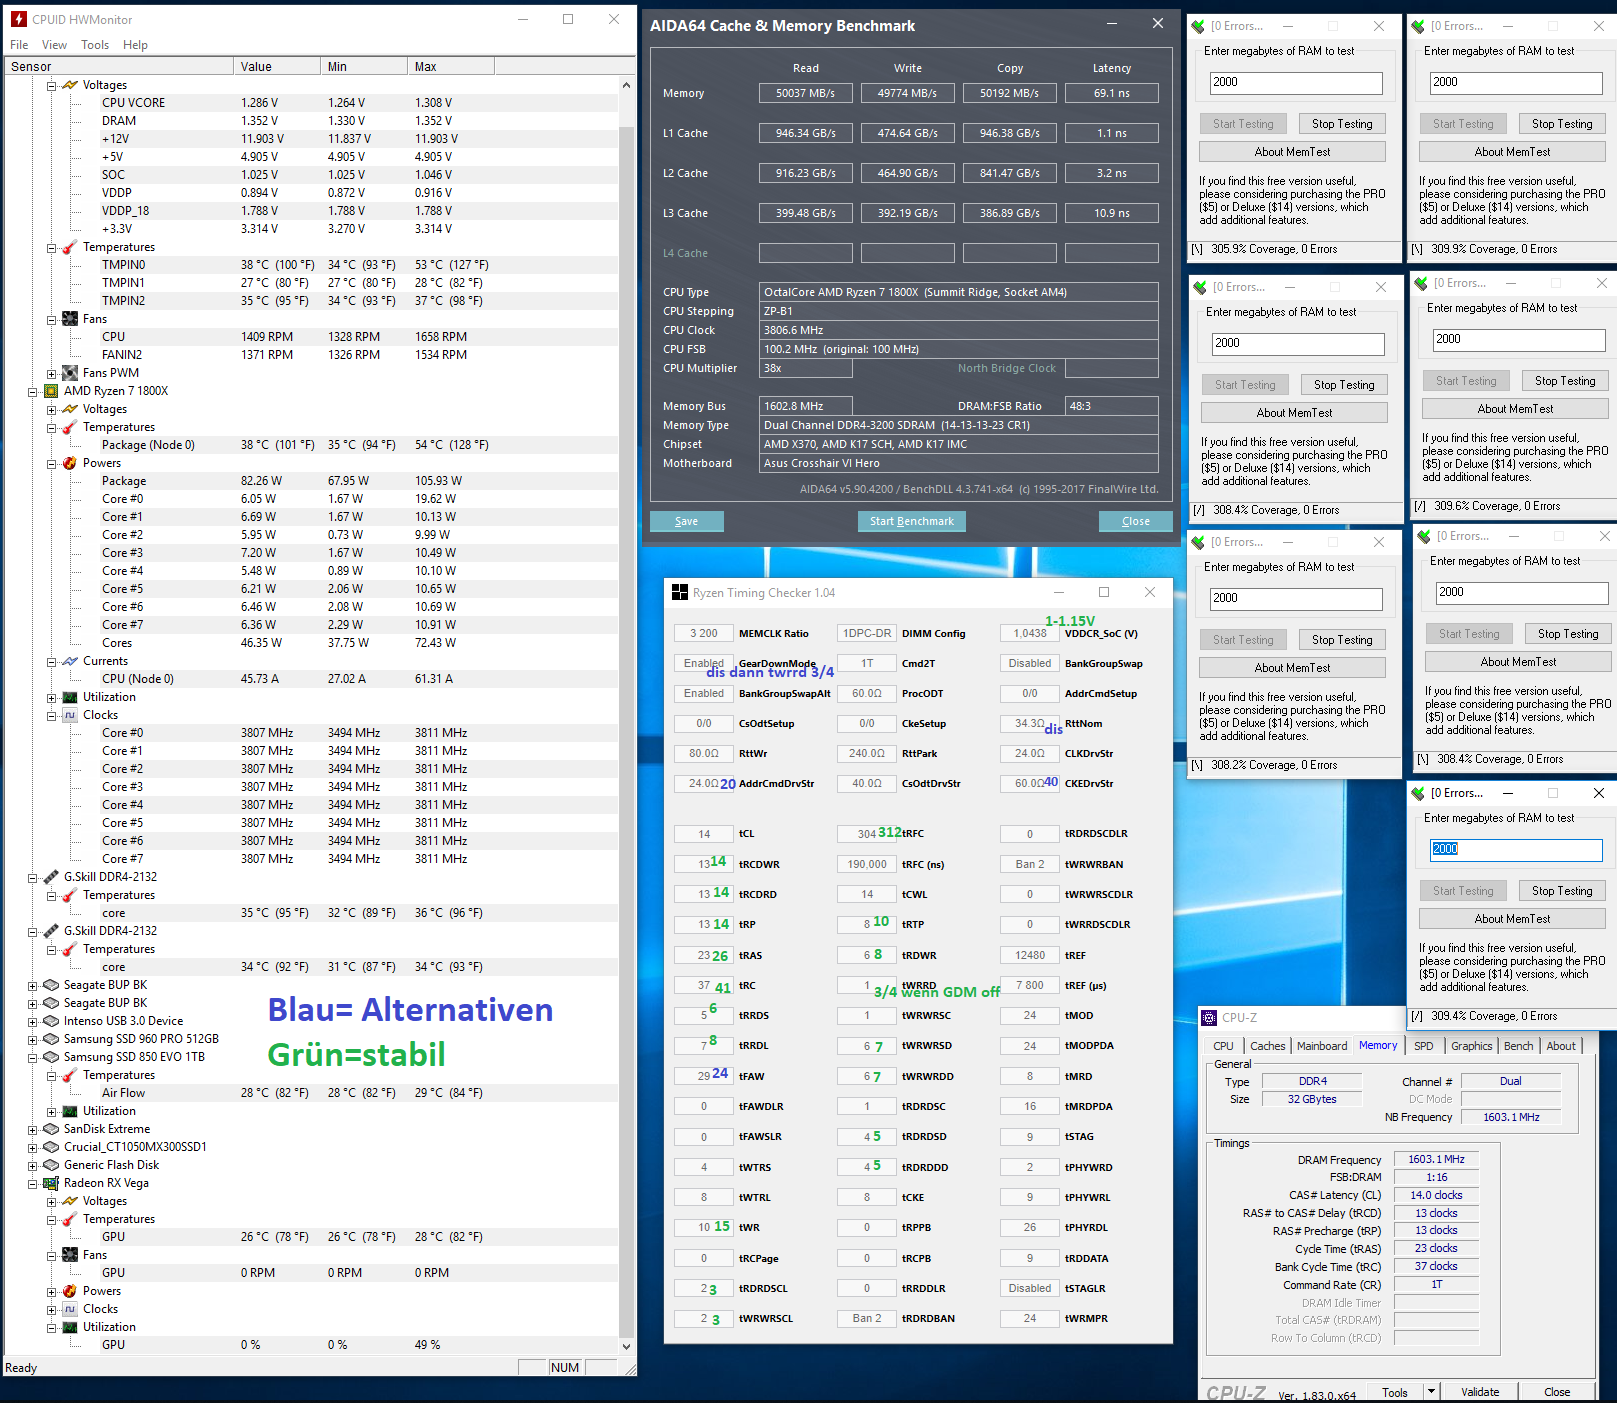Click the SanDisk Extreme drive icon
The image size is (1617, 1403).
tap(51, 1129)
